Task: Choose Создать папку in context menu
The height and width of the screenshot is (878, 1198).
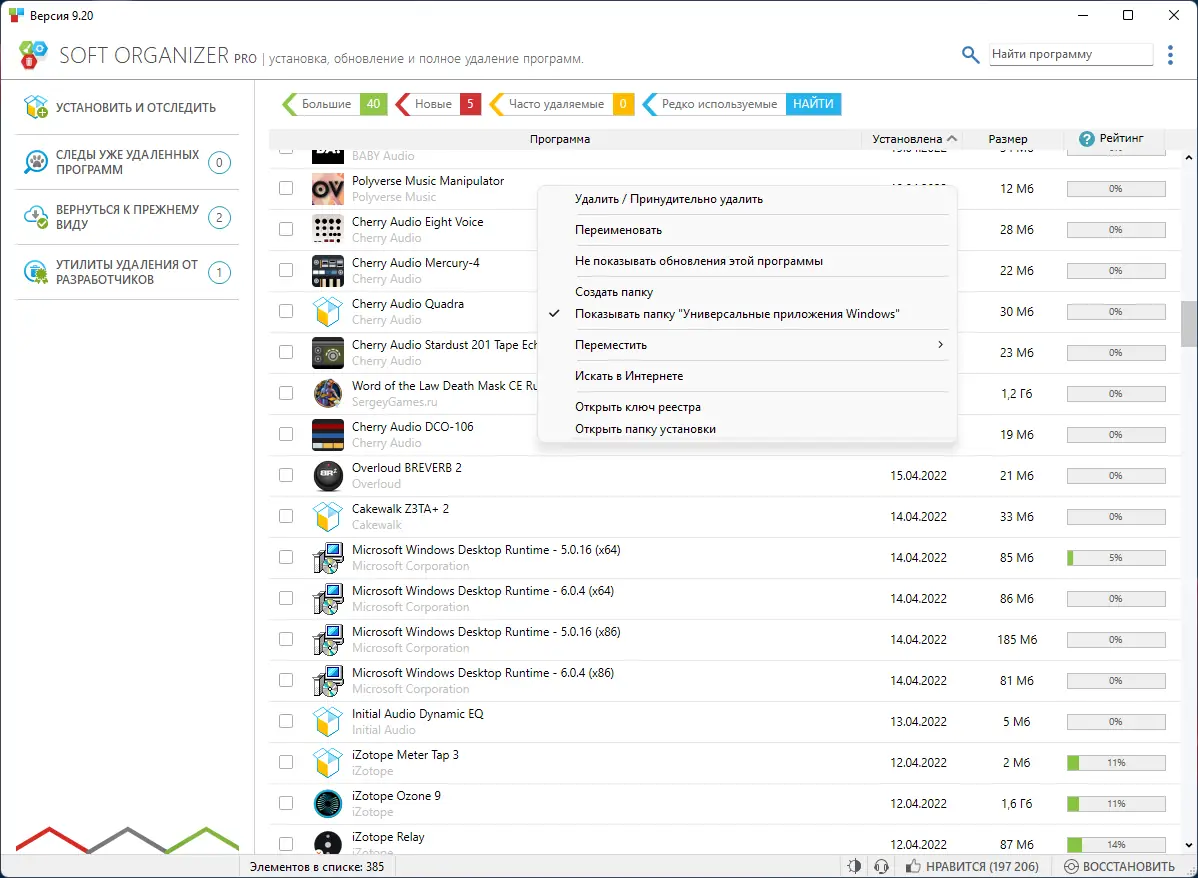Action: 747,292
